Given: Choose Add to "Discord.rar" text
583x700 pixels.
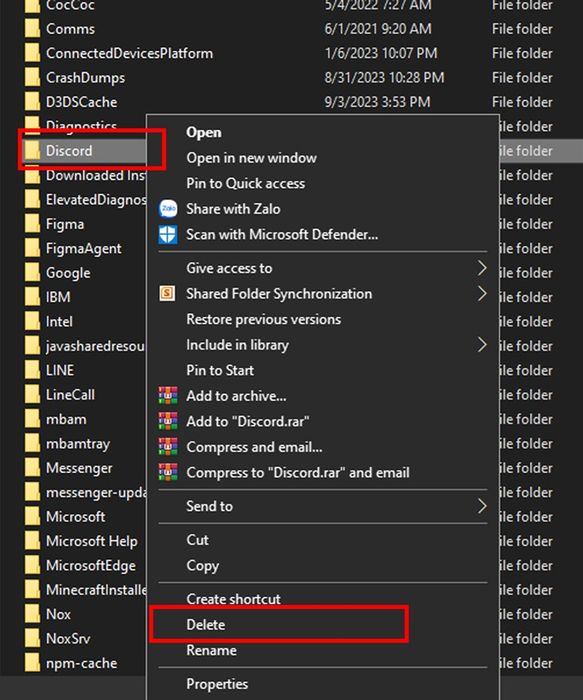Looking at the screenshot, I should (248, 421).
